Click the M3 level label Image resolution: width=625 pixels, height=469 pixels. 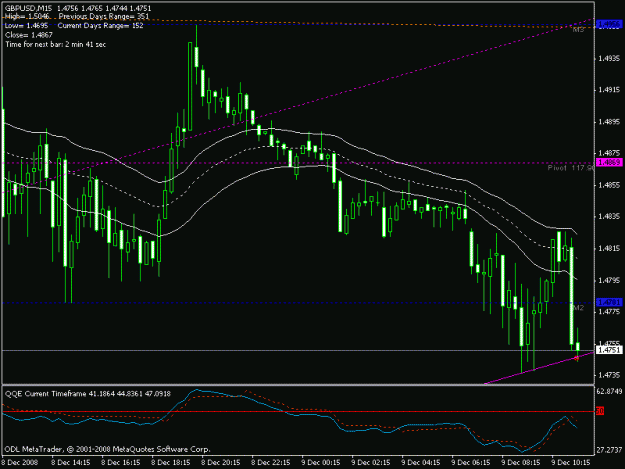pyautogui.click(x=578, y=29)
